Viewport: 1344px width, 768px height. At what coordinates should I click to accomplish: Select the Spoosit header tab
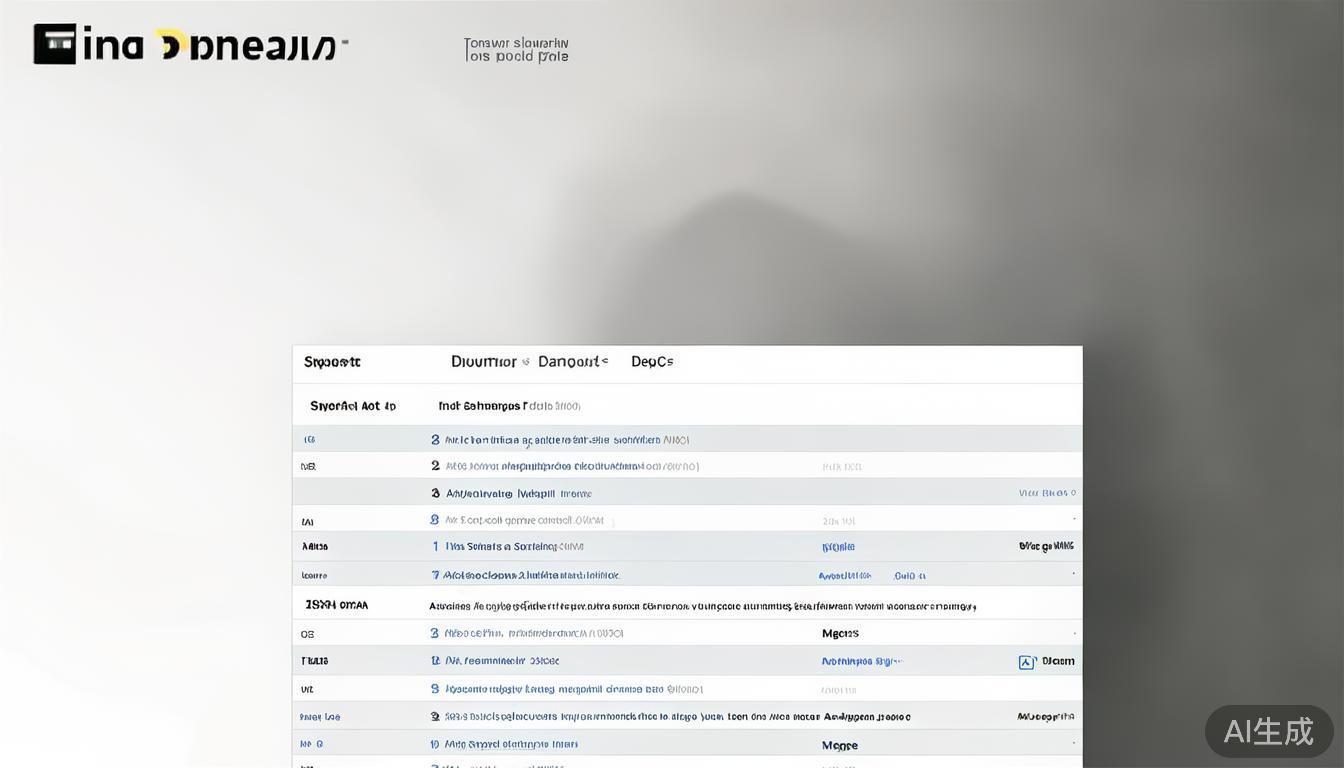tap(332, 362)
